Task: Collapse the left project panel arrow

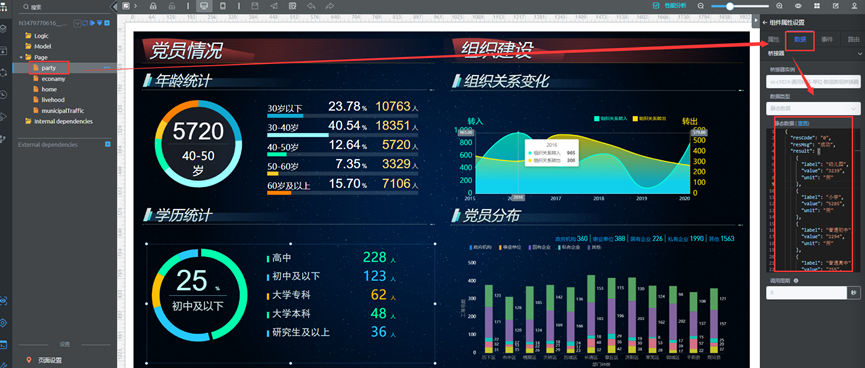Action: (114, 7)
